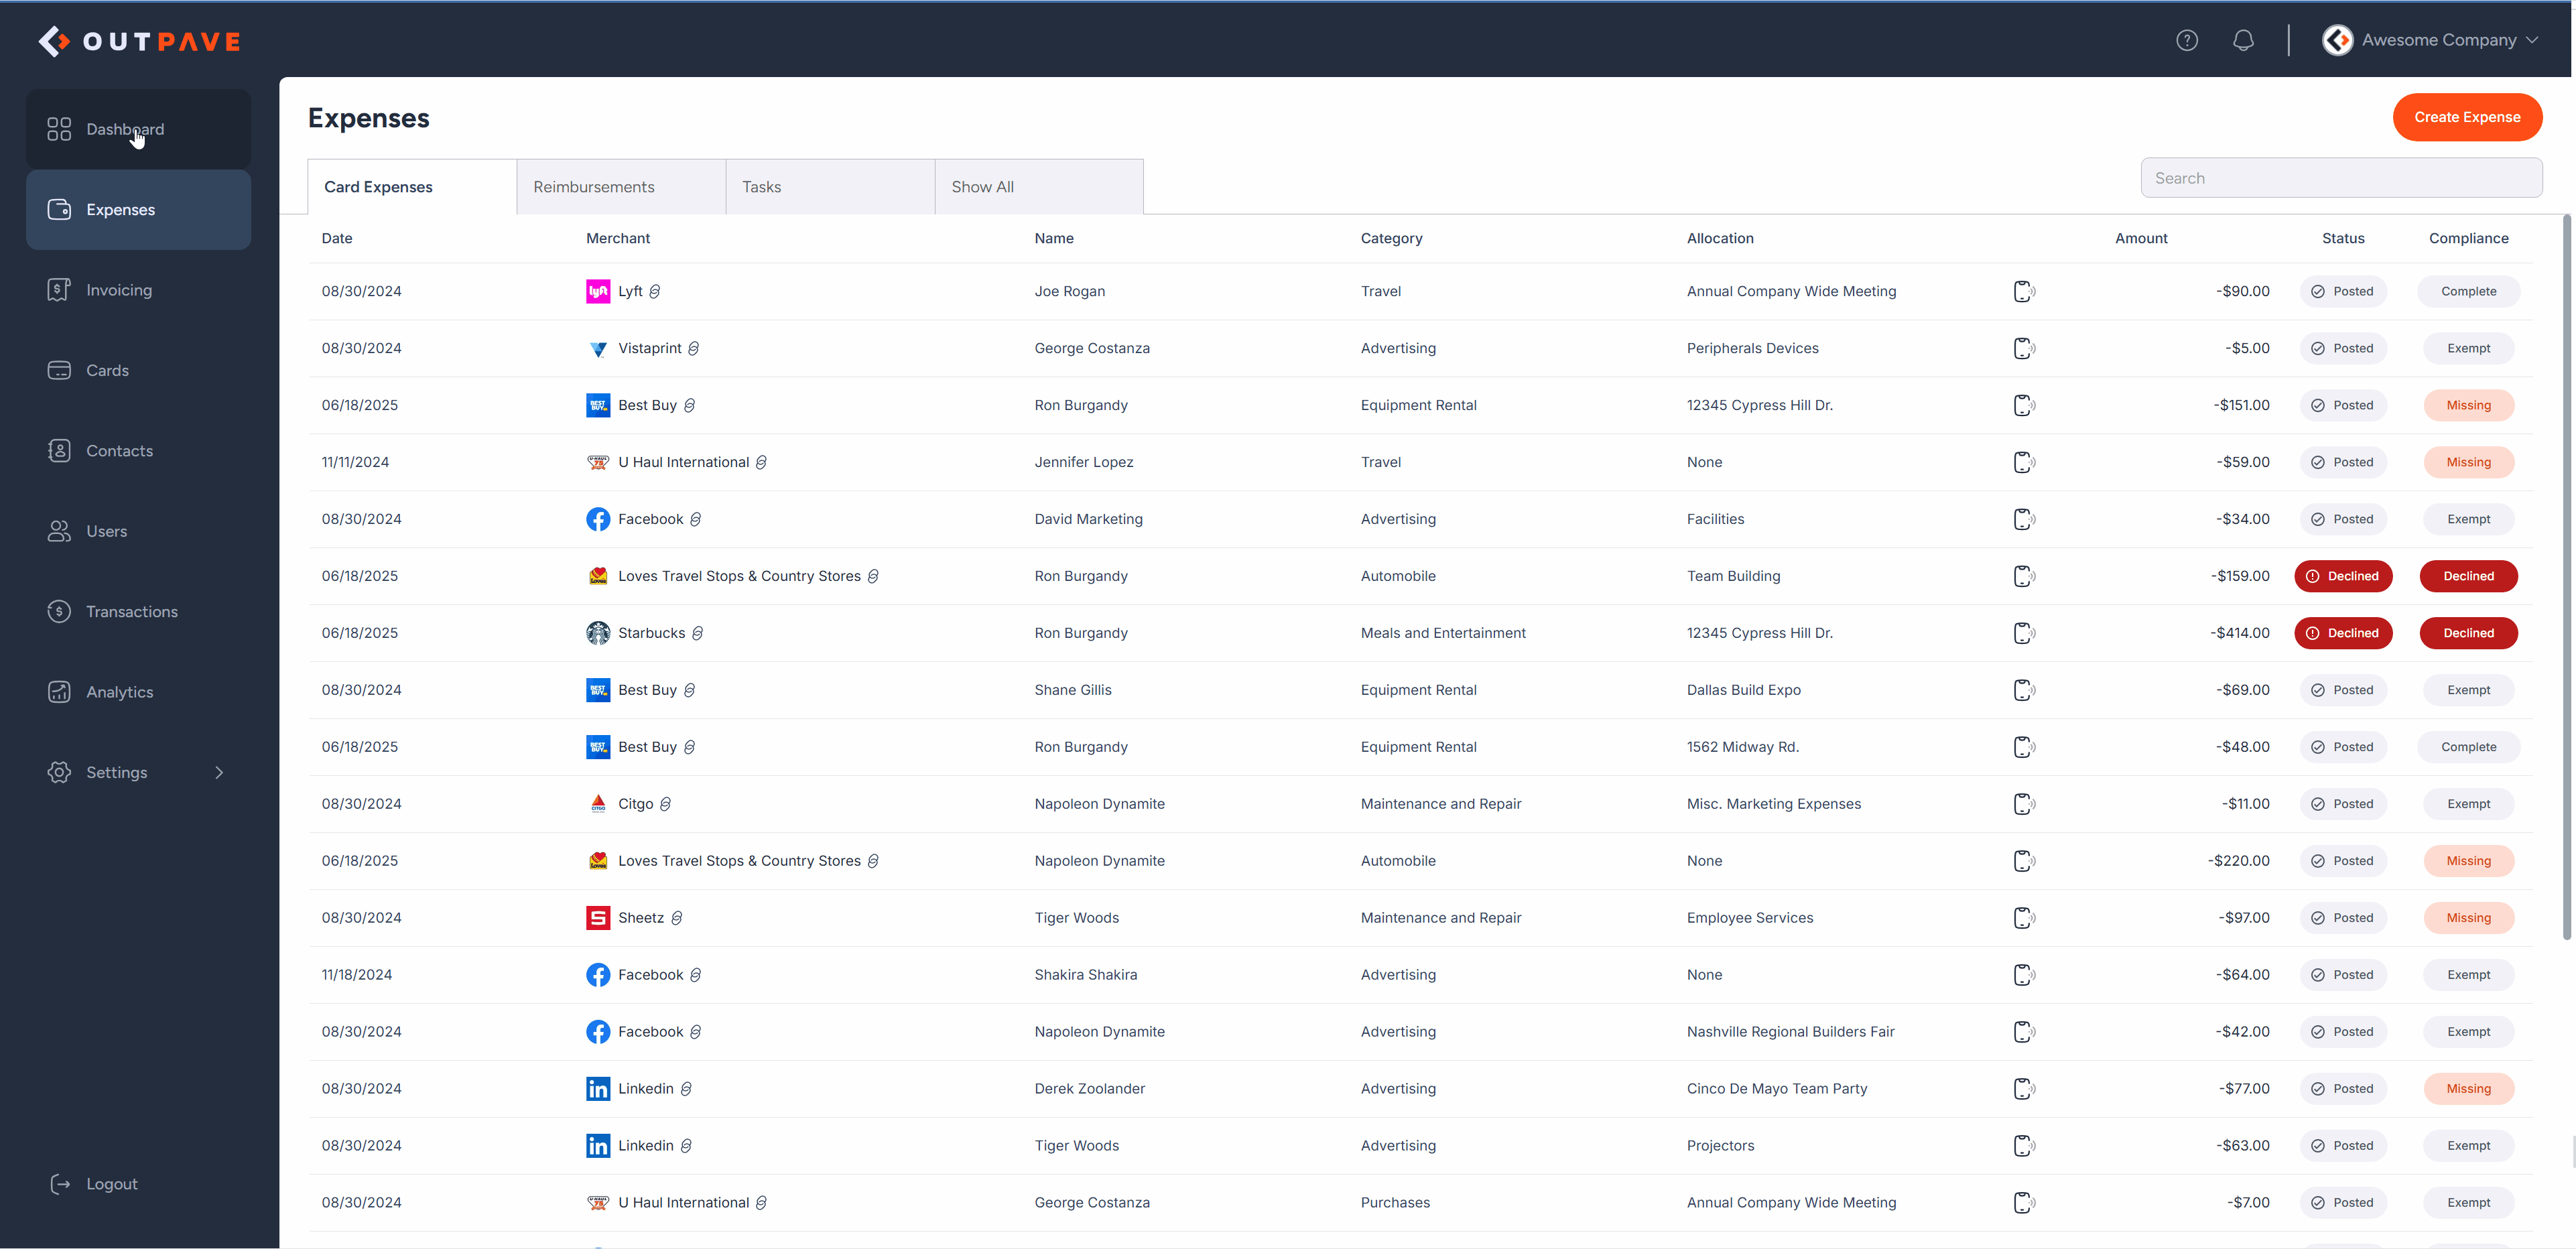Click 'Cinco De Mayo Team Party' allocation
Screen dimensions: 2576x1249
coord(1777,1088)
